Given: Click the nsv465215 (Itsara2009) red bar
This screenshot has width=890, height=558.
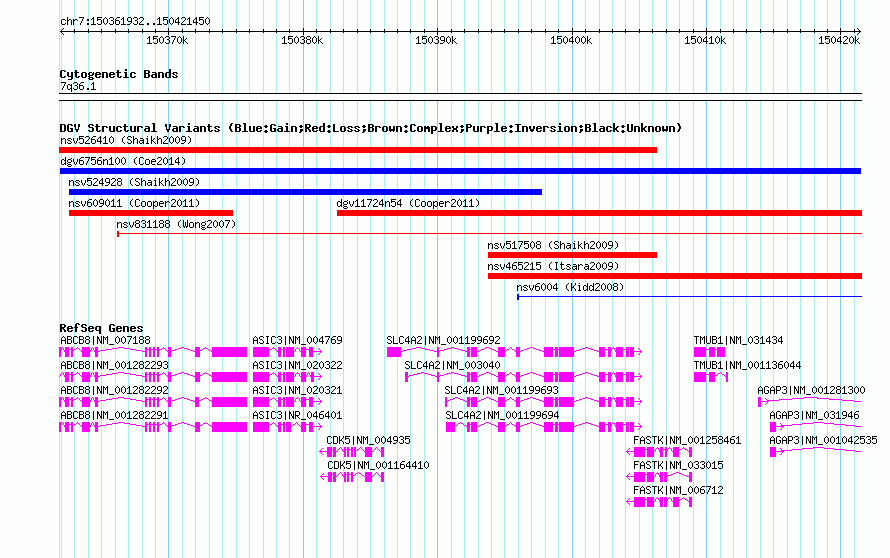Looking at the screenshot, I should tap(675, 276).
